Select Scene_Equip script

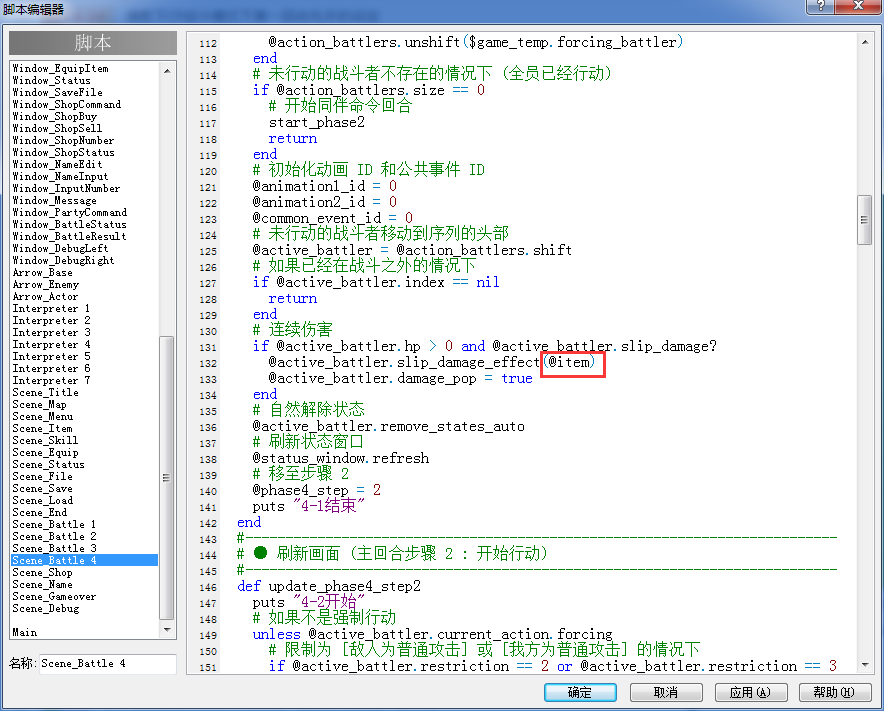pyautogui.click(x=46, y=452)
